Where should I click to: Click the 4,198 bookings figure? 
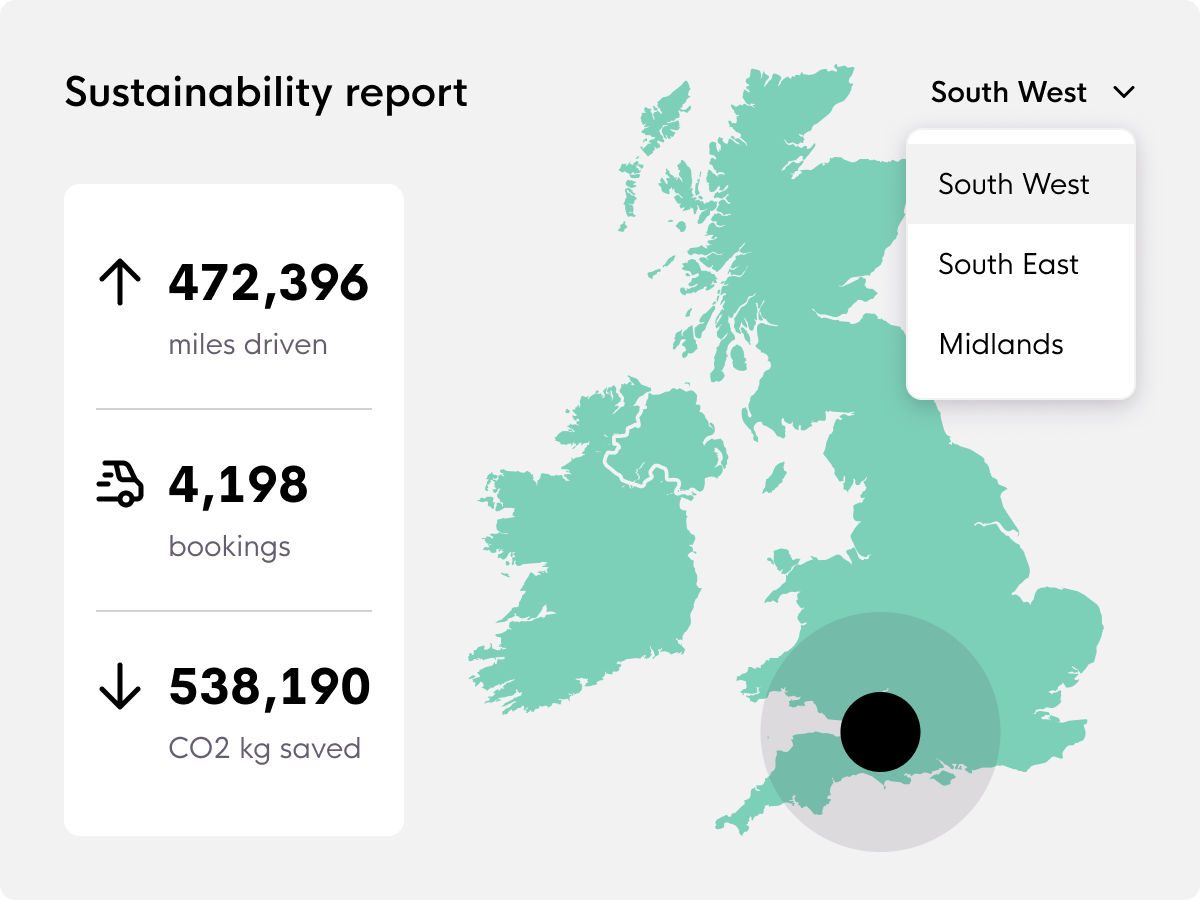pos(238,484)
